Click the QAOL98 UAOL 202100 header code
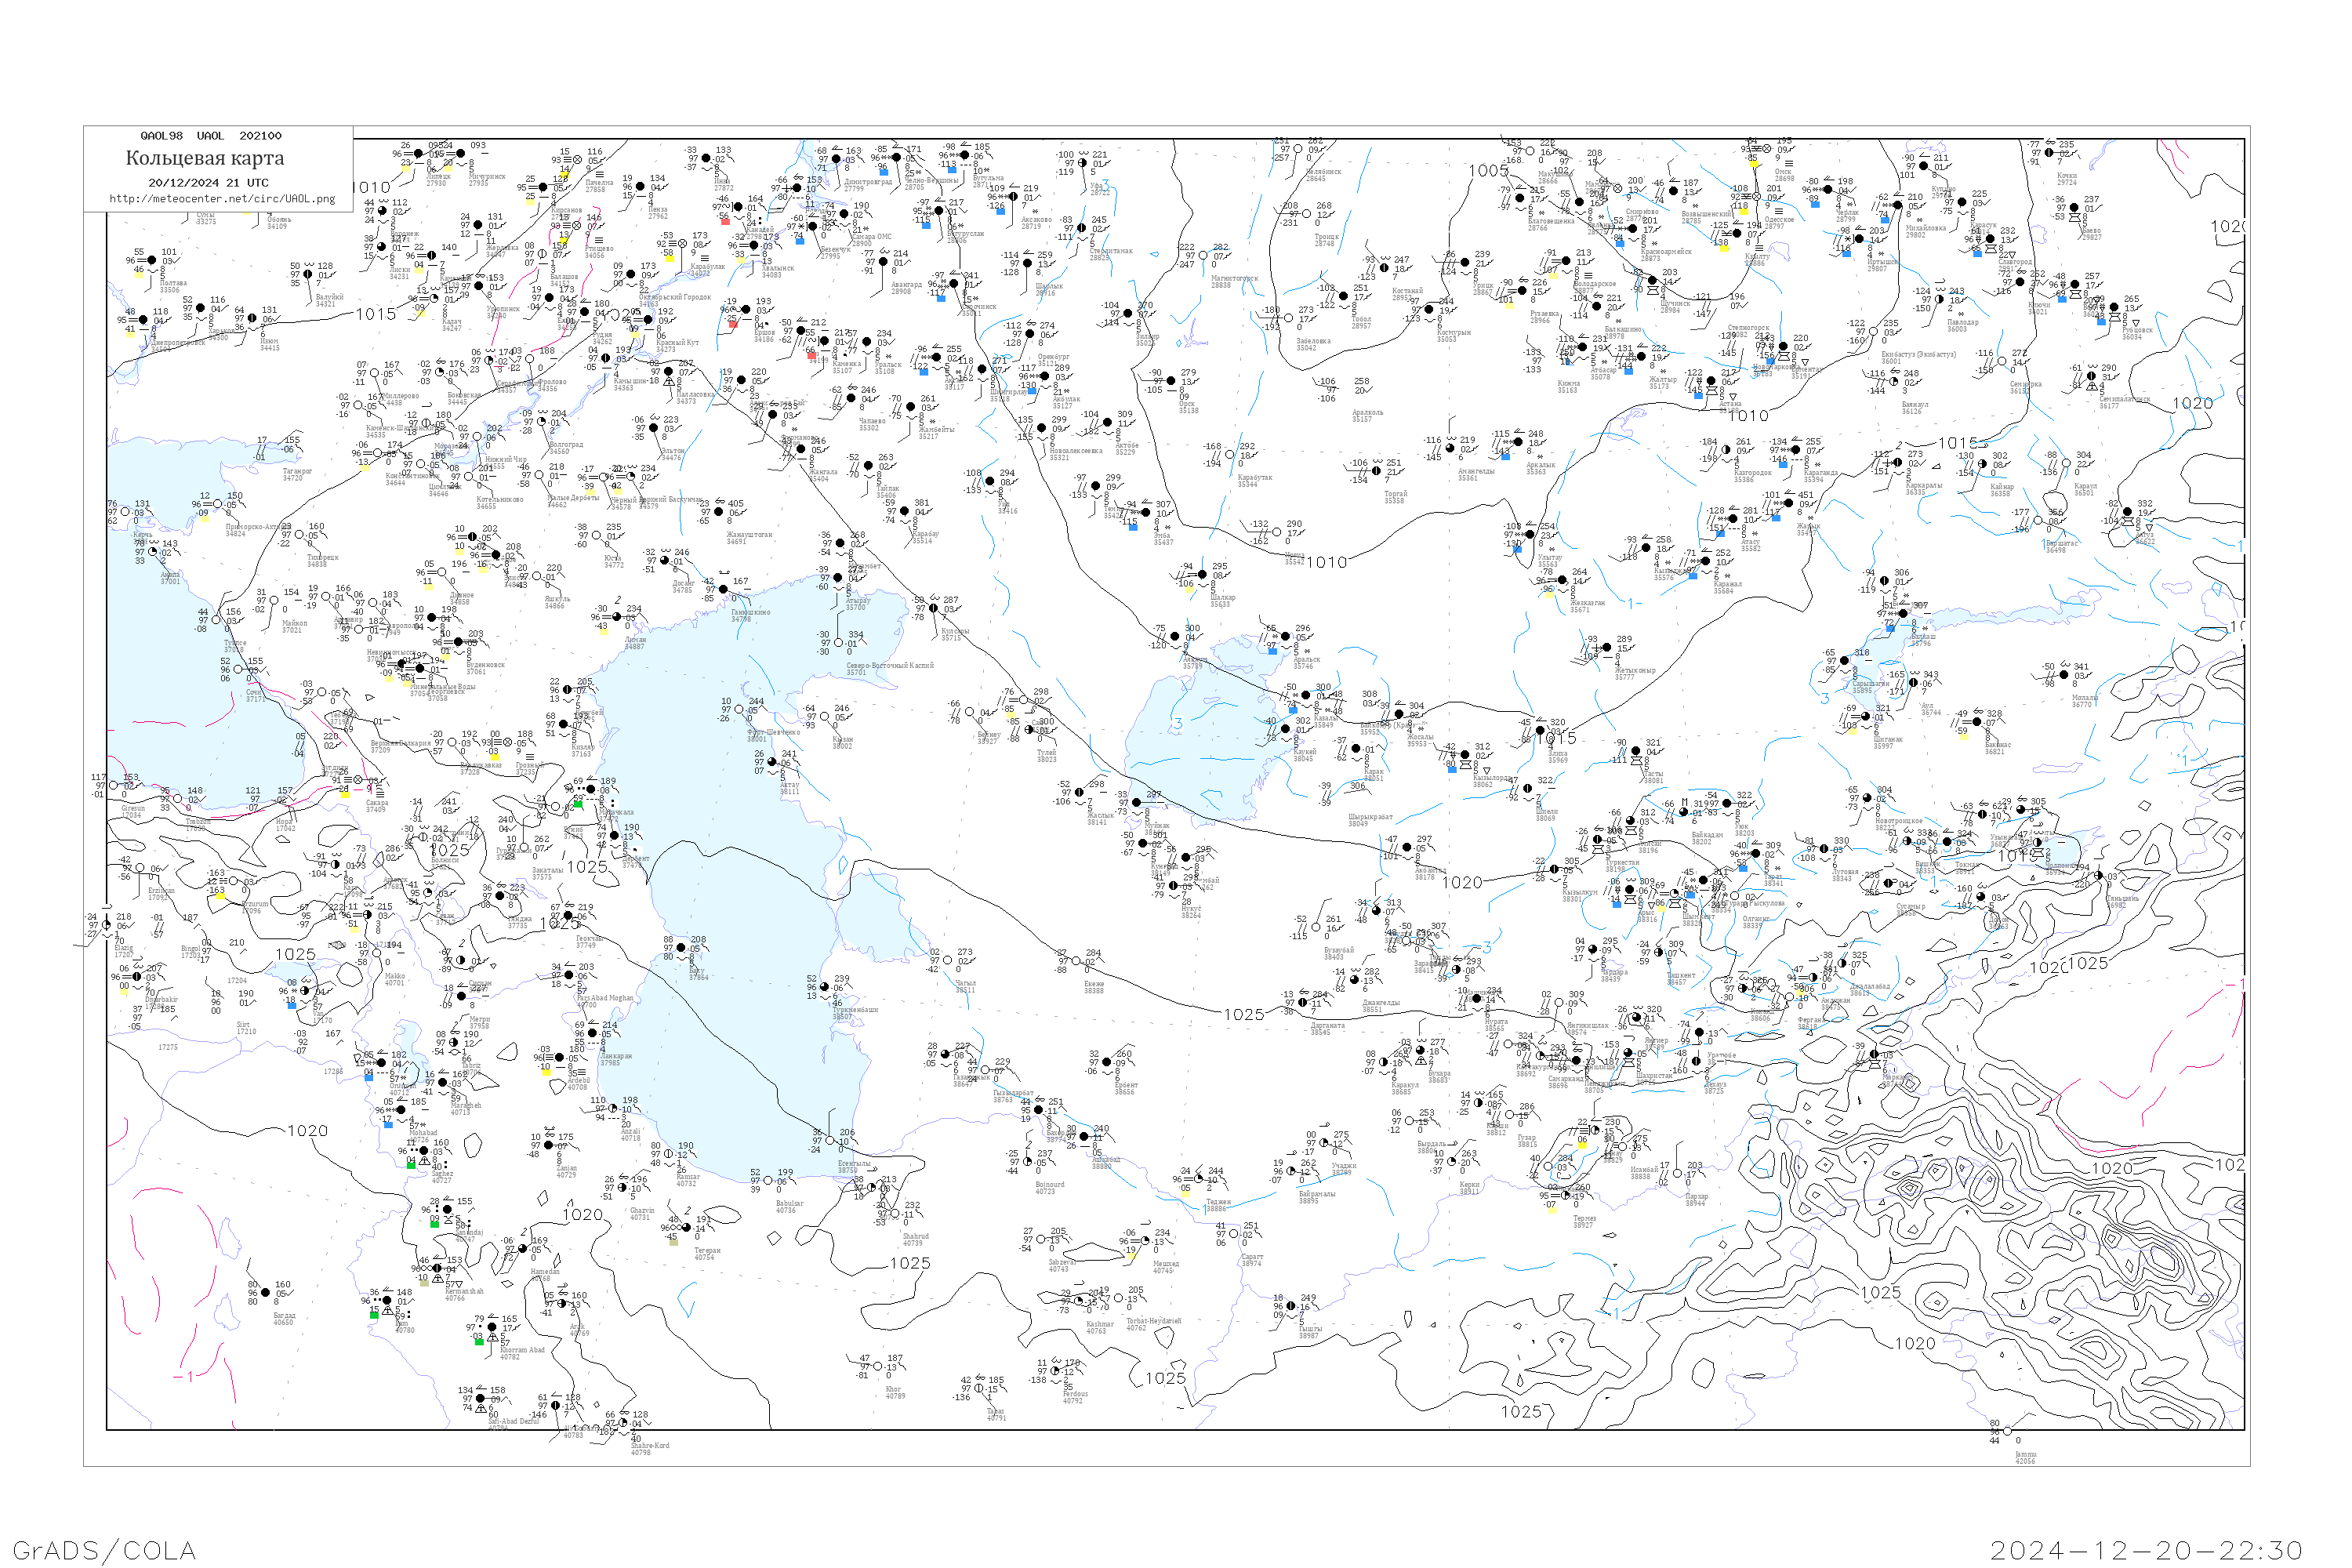This screenshot has height=1568, width=2352. [x=211, y=136]
